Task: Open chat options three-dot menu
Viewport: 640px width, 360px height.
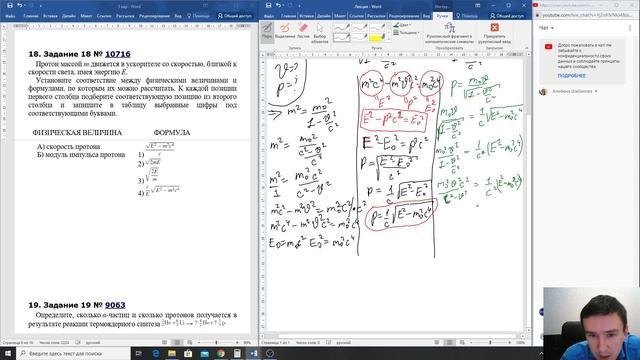Action: [630, 28]
